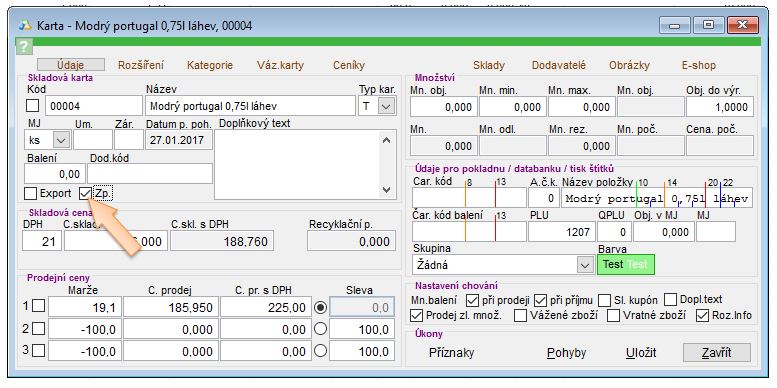Open the E-shop tab
This screenshot has width=777, height=388.
tap(699, 65)
